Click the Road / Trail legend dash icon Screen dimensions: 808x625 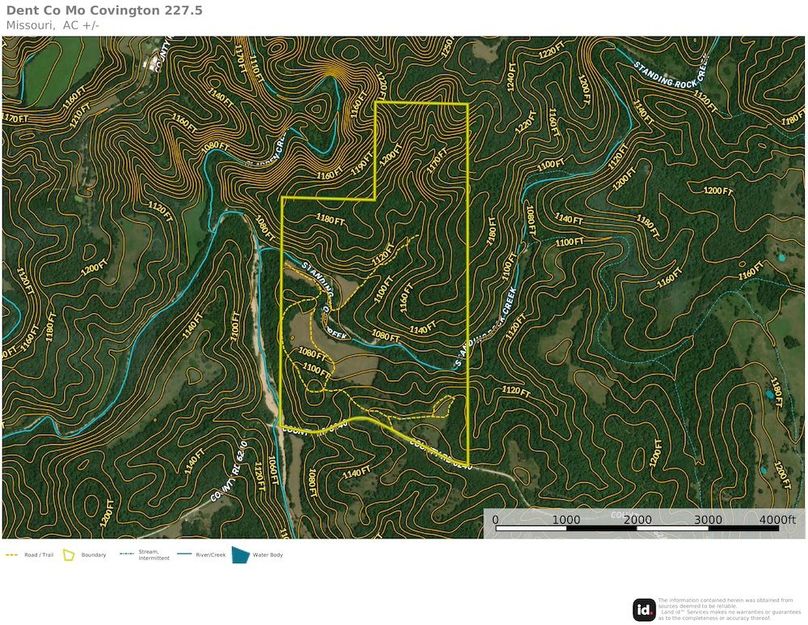tap(12, 555)
